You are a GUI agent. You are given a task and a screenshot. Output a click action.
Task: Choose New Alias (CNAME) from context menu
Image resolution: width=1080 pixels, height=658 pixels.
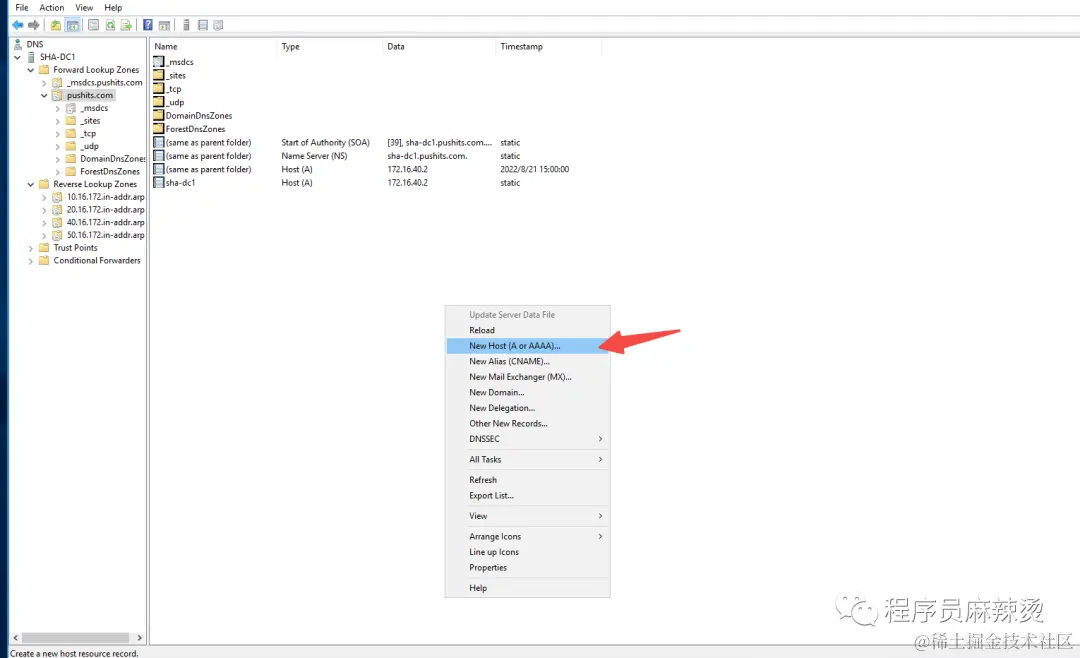tap(528, 361)
